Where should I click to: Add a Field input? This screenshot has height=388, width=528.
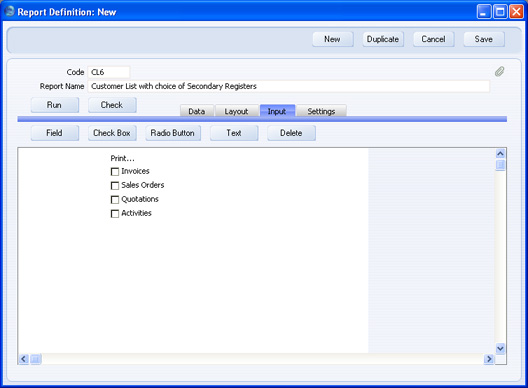[55, 133]
